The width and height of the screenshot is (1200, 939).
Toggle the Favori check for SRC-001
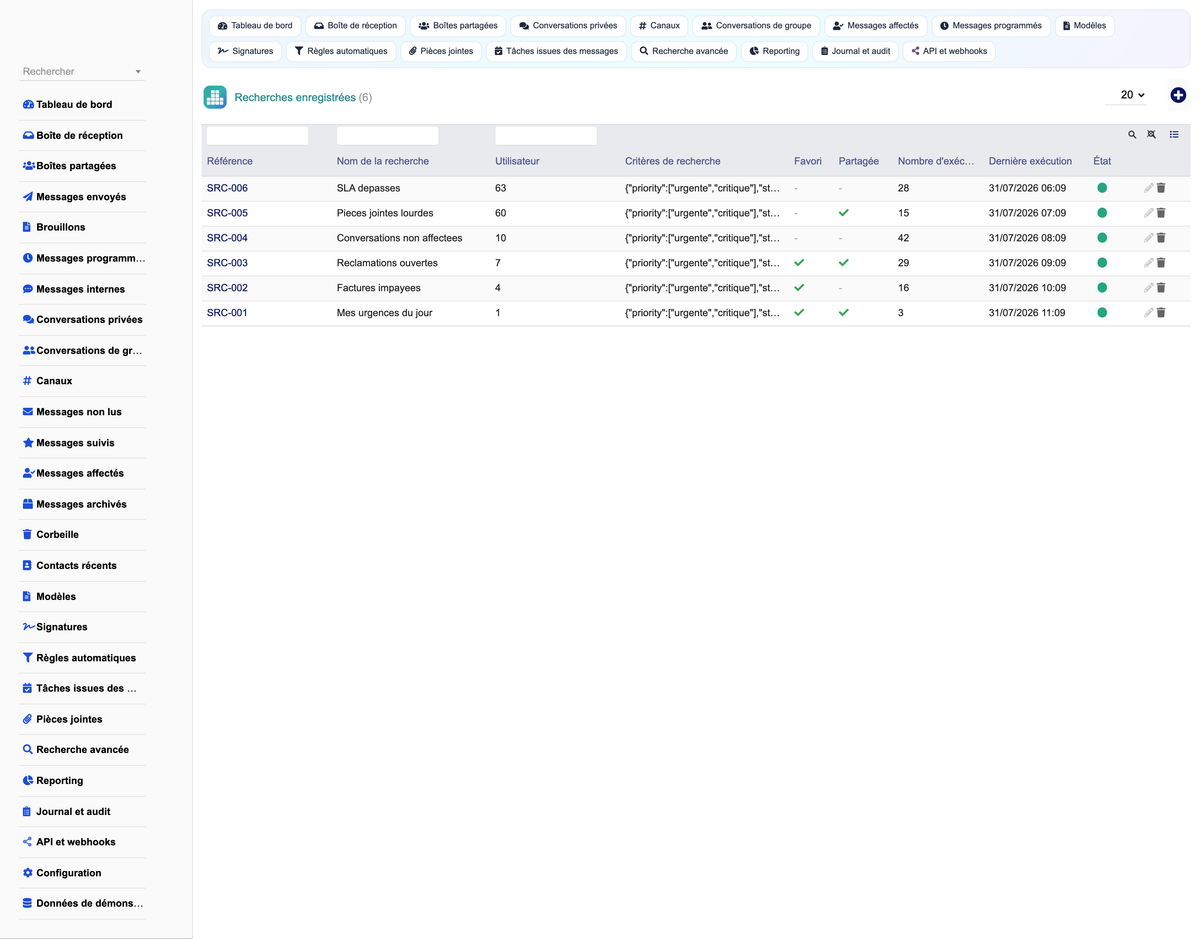(799, 313)
